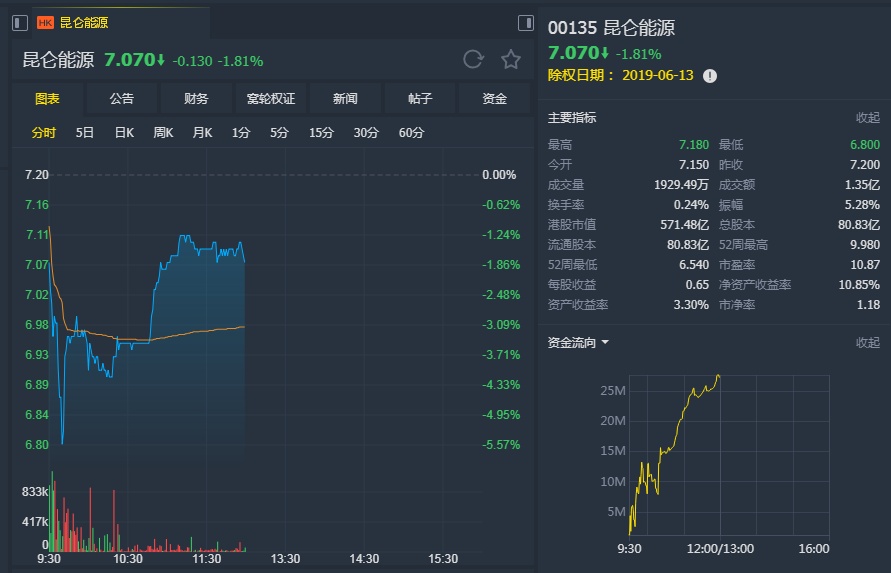This screenshot has width=891, height=573.
Task: Open the 资金流向 dropdown arrow
Action: (605, 343)
